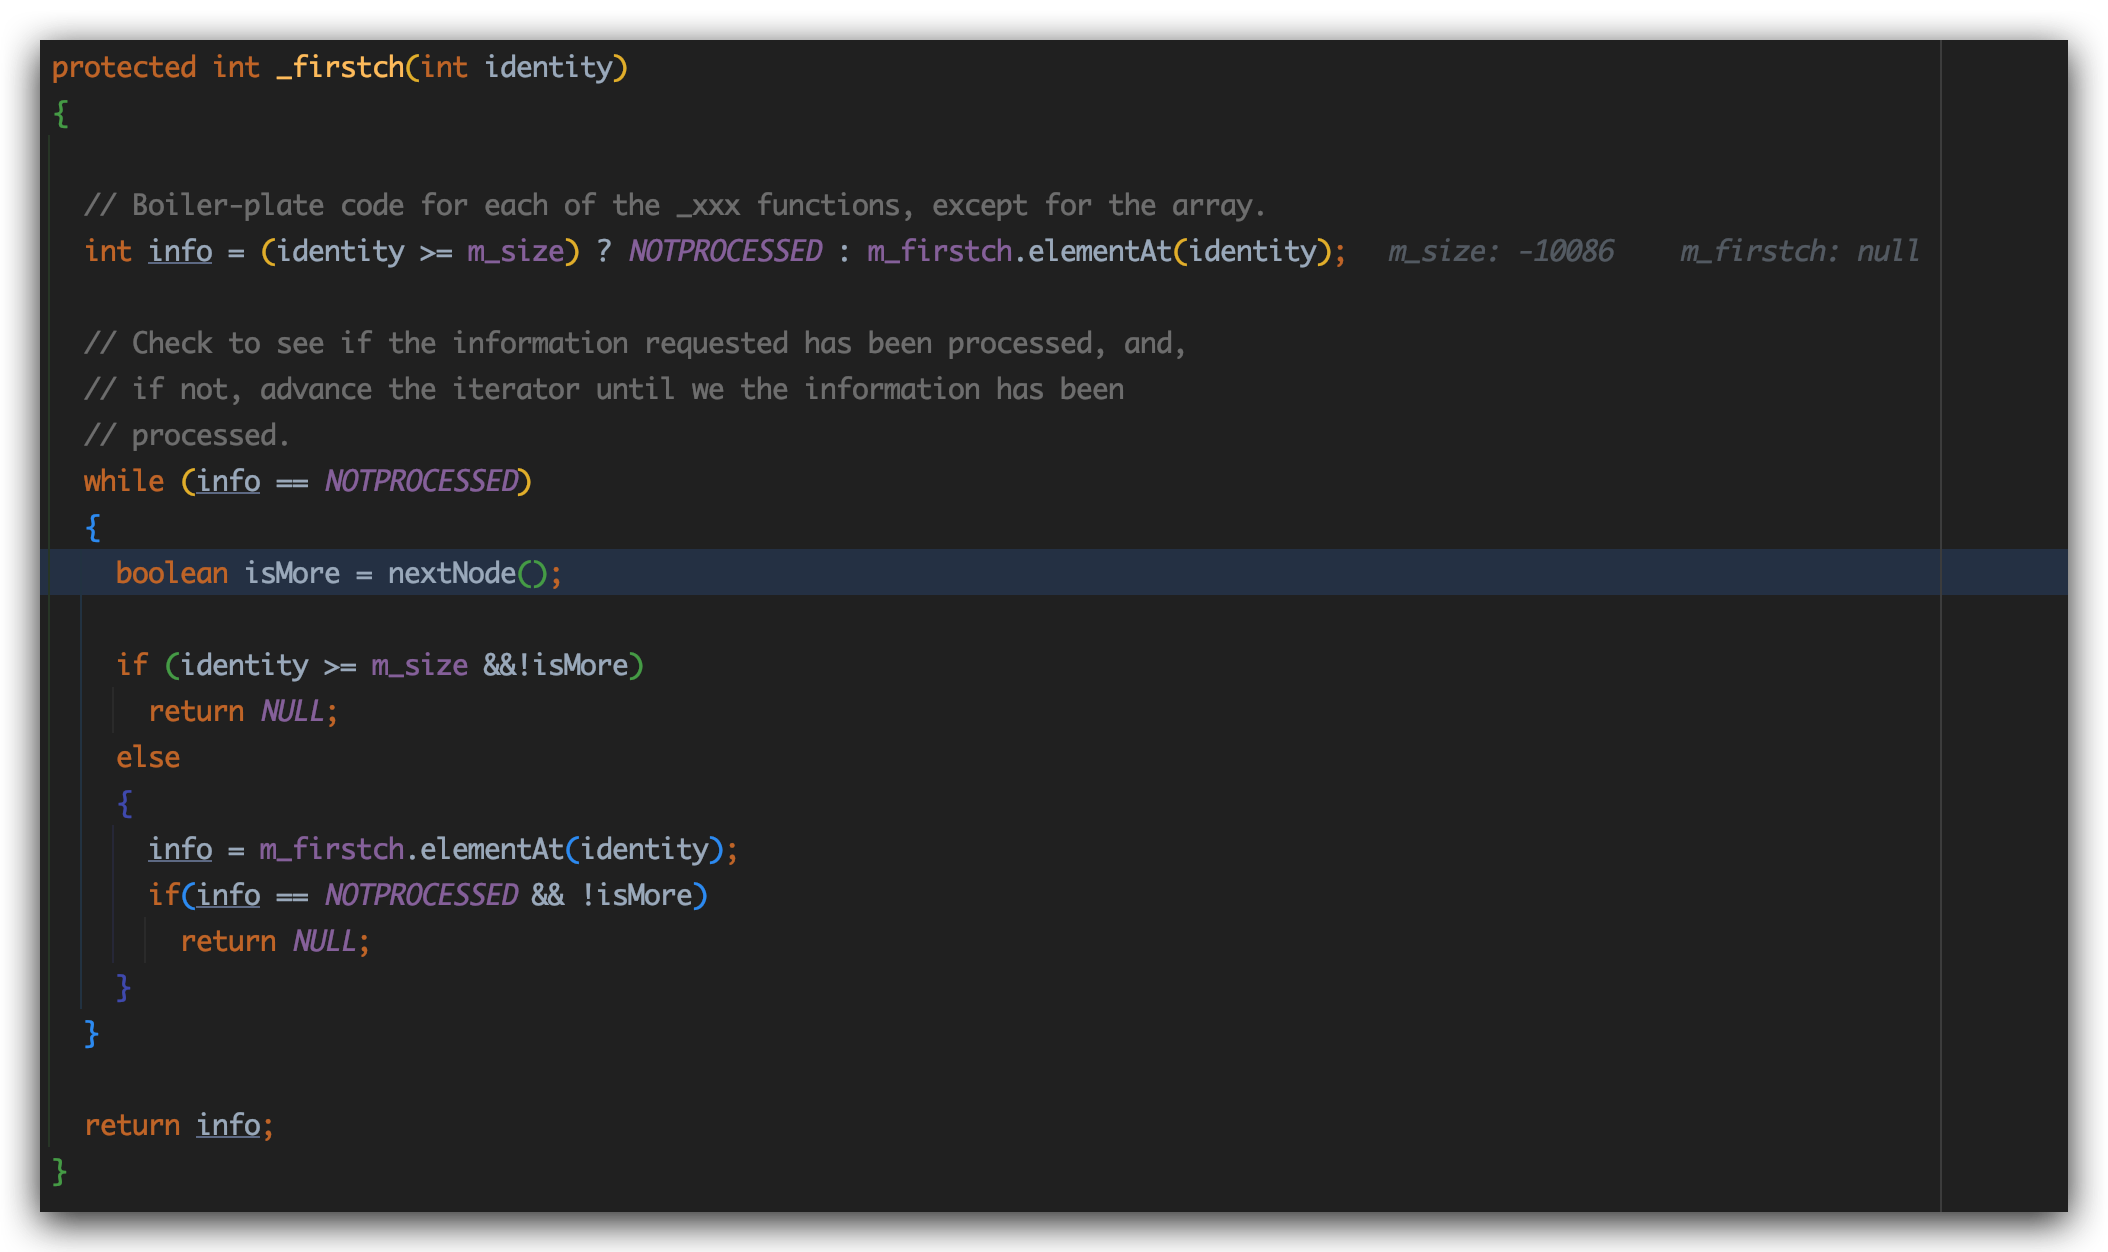Screen dimensions: 2108x1252
Task: Click the highlighted isMore variable declaration
Action: click(x=291, y=573)
